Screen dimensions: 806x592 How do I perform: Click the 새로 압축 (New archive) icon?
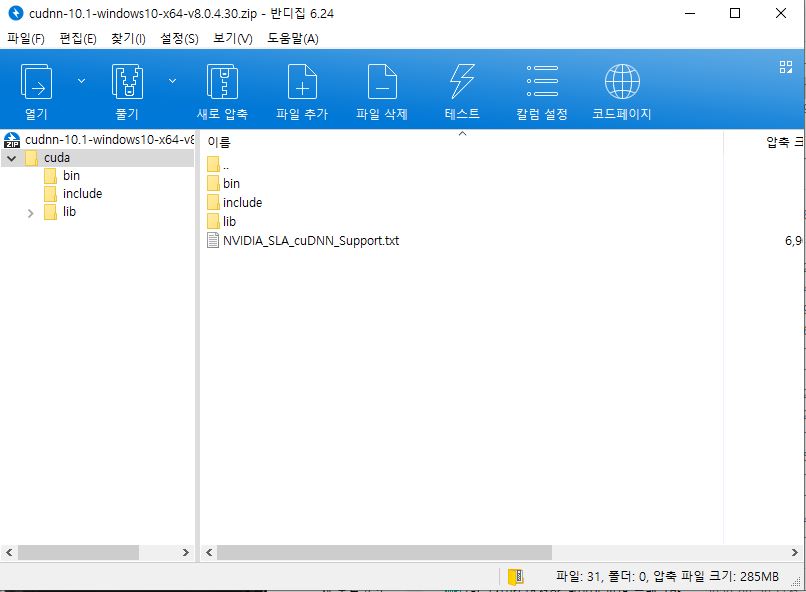pos(222,82)
